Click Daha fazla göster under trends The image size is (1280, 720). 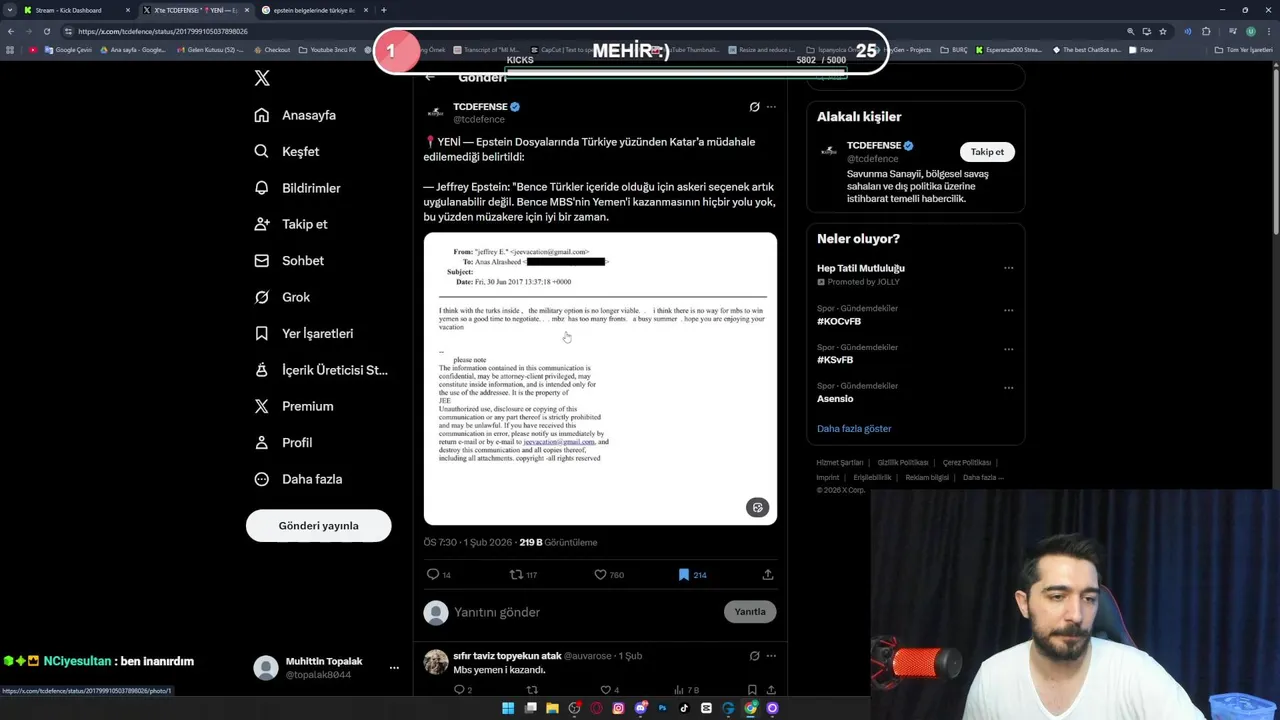click(x=854, y=428)
